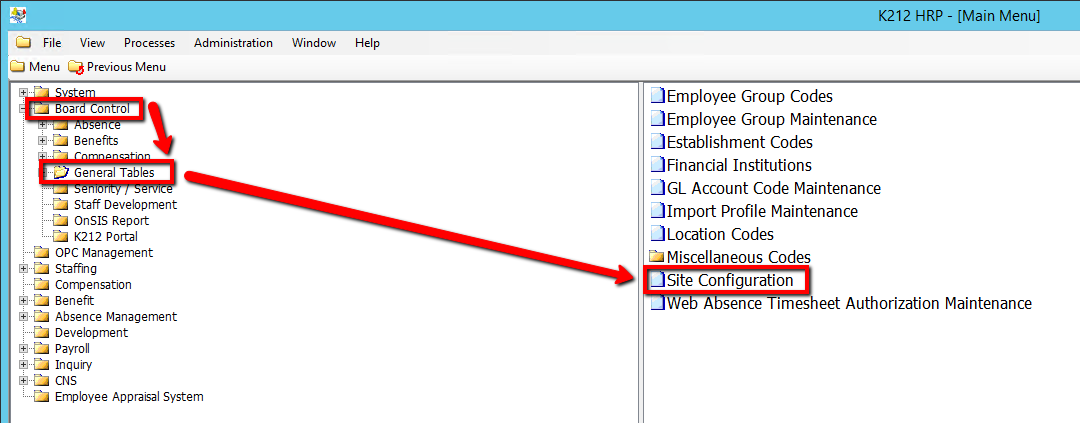Click the Previous Menu toolbar icon
This screenshot has height=423, width=1080.
76,67
